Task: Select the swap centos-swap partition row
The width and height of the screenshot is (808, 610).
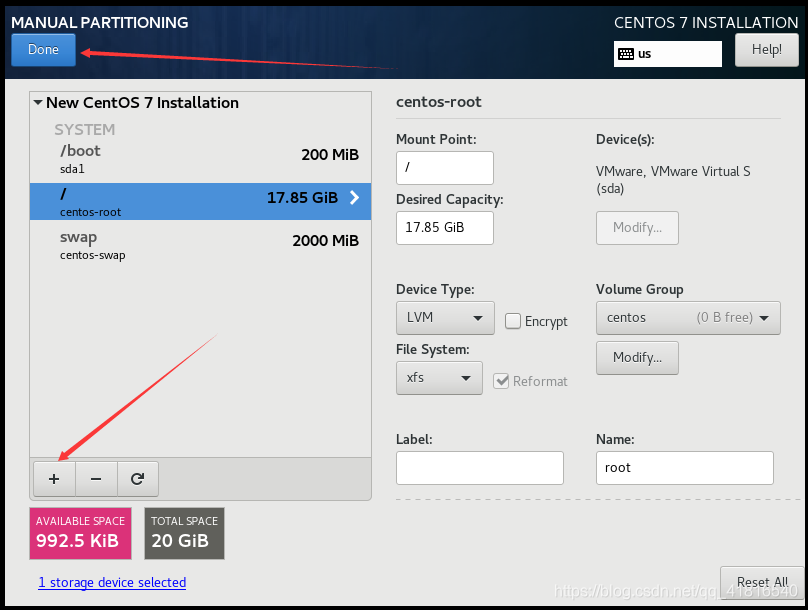Action: [x=200, y=245]
